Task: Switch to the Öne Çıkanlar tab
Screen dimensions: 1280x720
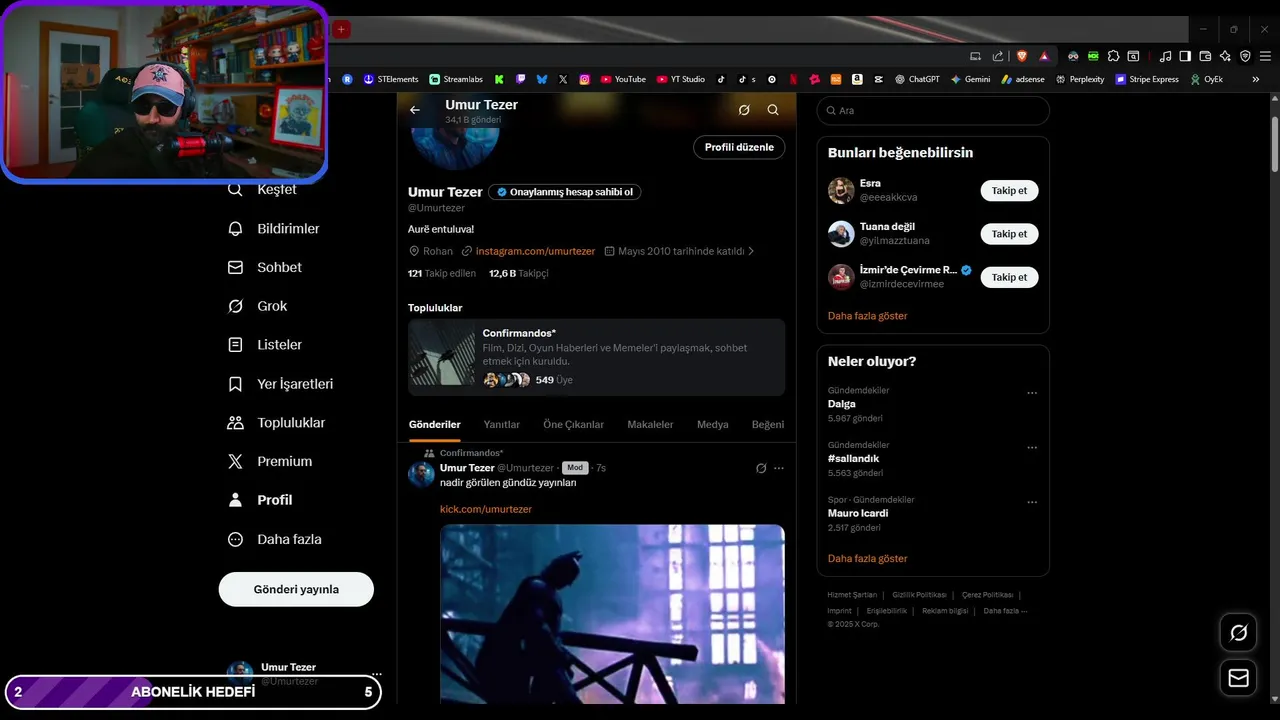Action: pos(574,424)
